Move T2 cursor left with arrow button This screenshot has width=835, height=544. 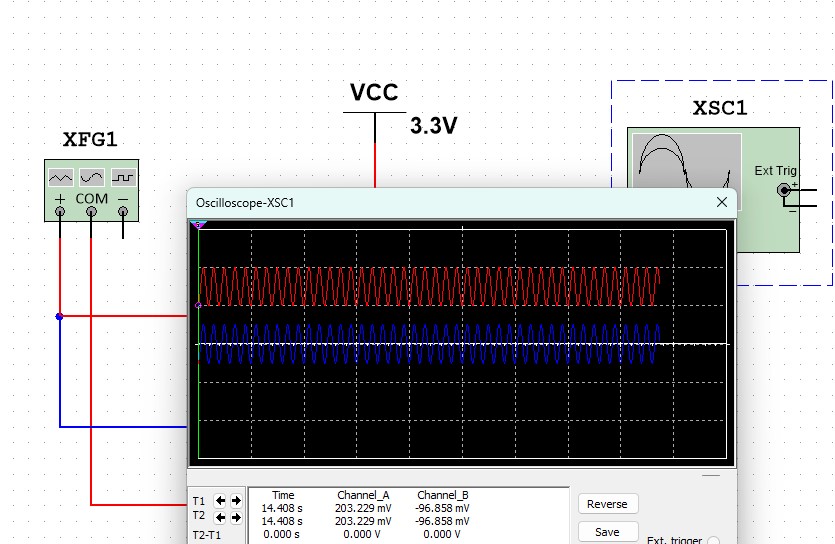pos(220,517)
